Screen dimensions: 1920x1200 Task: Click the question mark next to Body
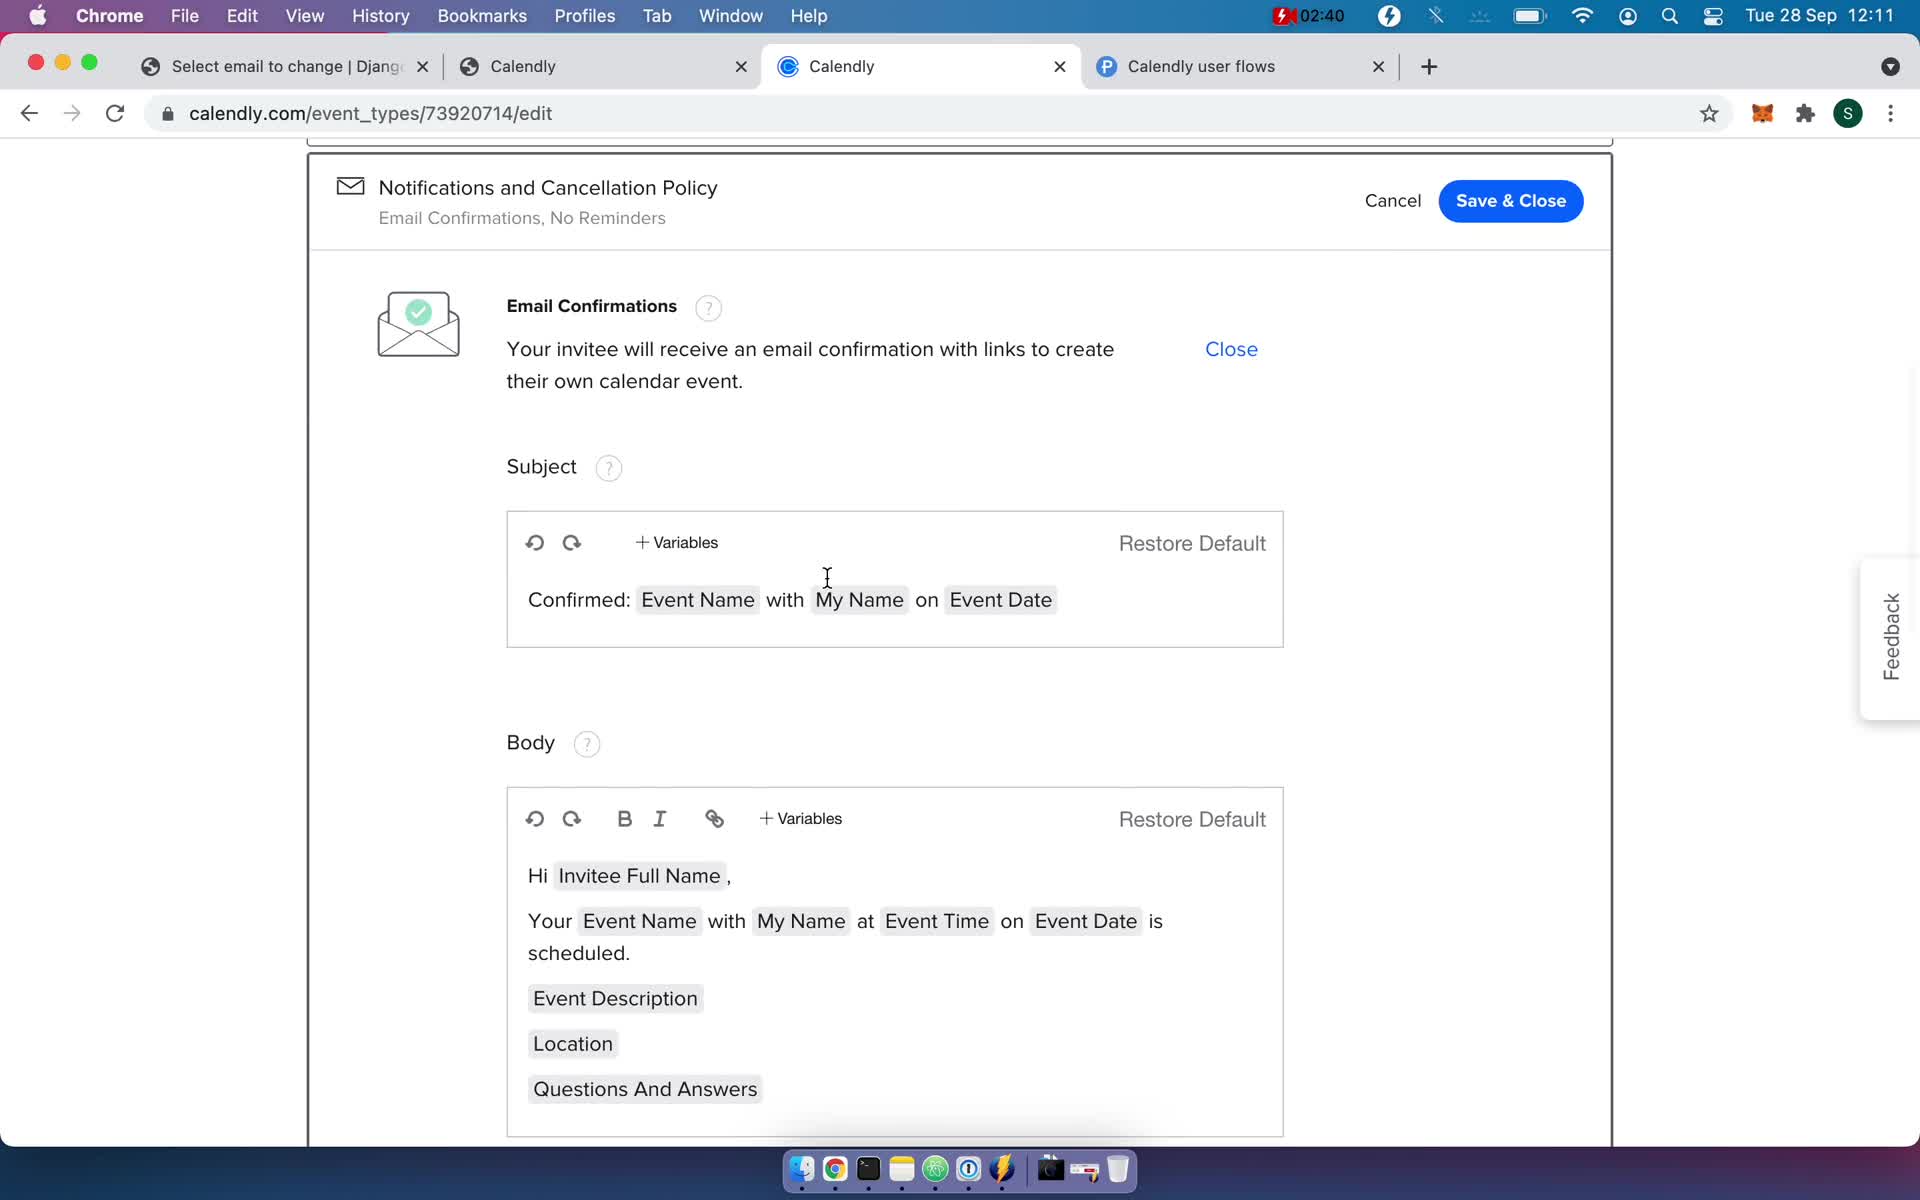point(586,742)
